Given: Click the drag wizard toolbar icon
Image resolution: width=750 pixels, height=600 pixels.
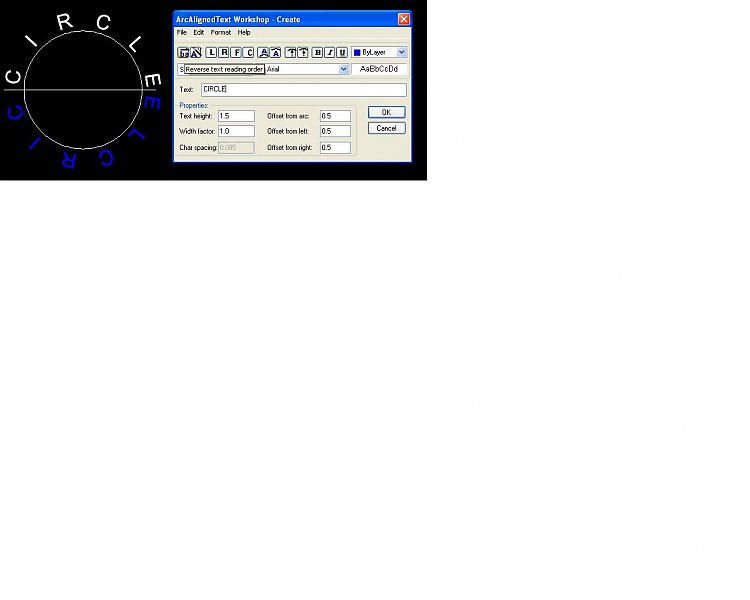Looking at the screenshot, I should [196, 52].
